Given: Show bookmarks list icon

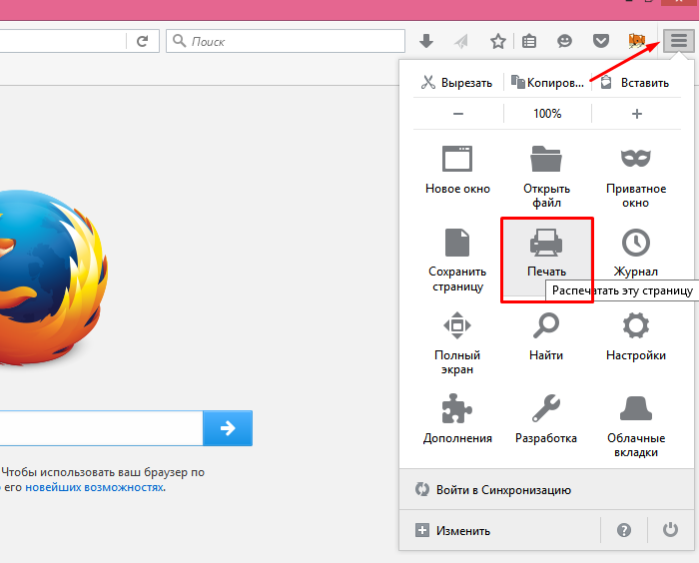Looking at the screenshot, I should coord(529,41).
